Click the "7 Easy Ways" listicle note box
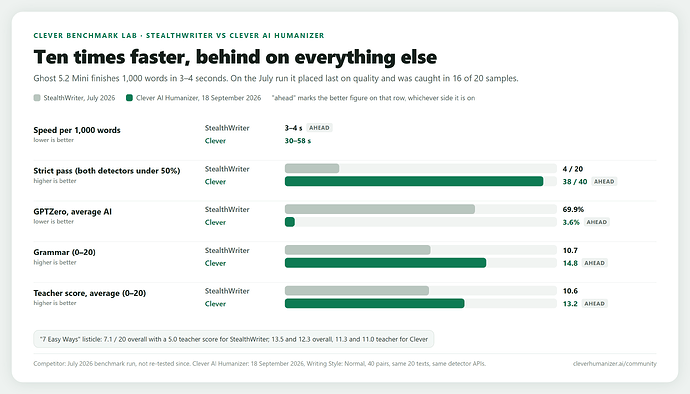Viewport: 690px width, 394px height. [234, 339]
